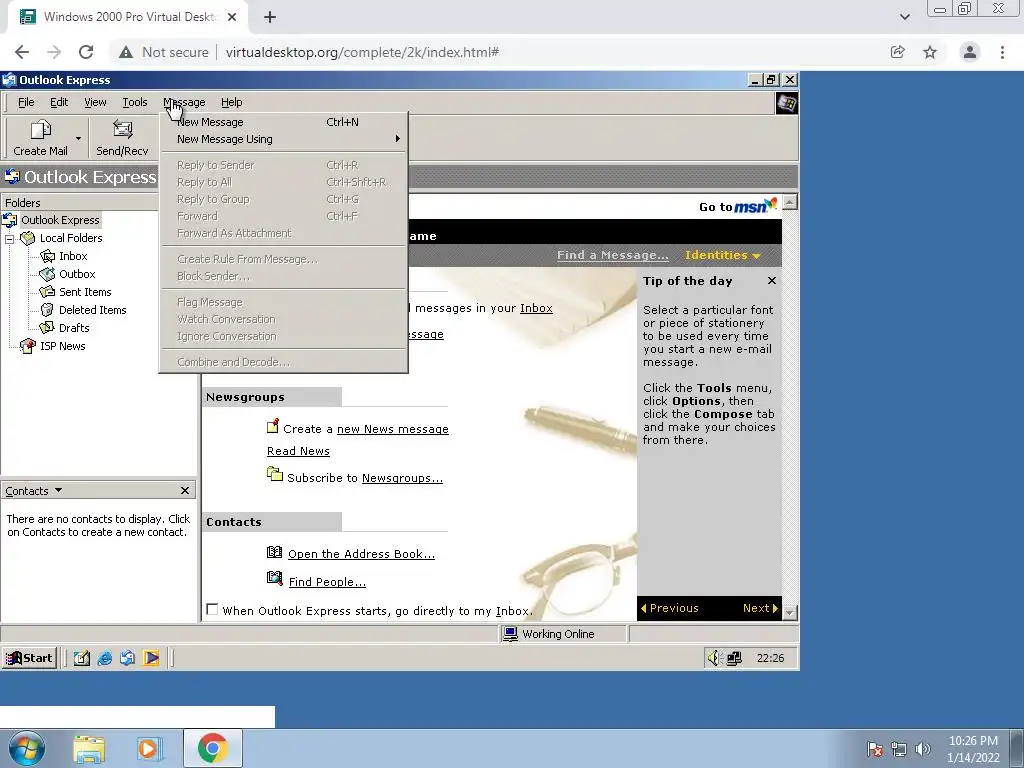
Task: Go back in the browser
Action: pos(22,52)
